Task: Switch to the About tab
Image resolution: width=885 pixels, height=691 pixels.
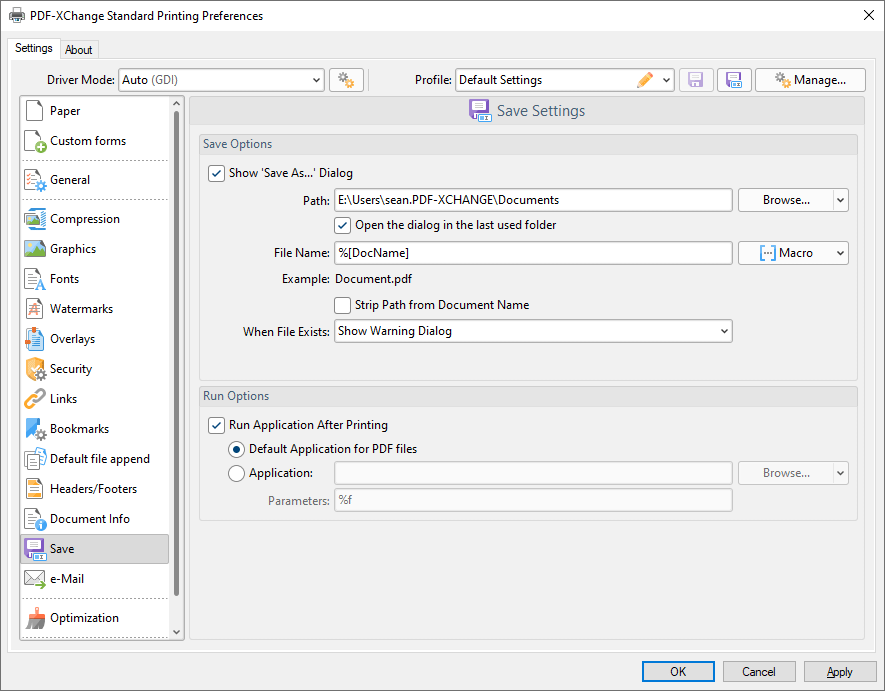Action: [78, 50]
